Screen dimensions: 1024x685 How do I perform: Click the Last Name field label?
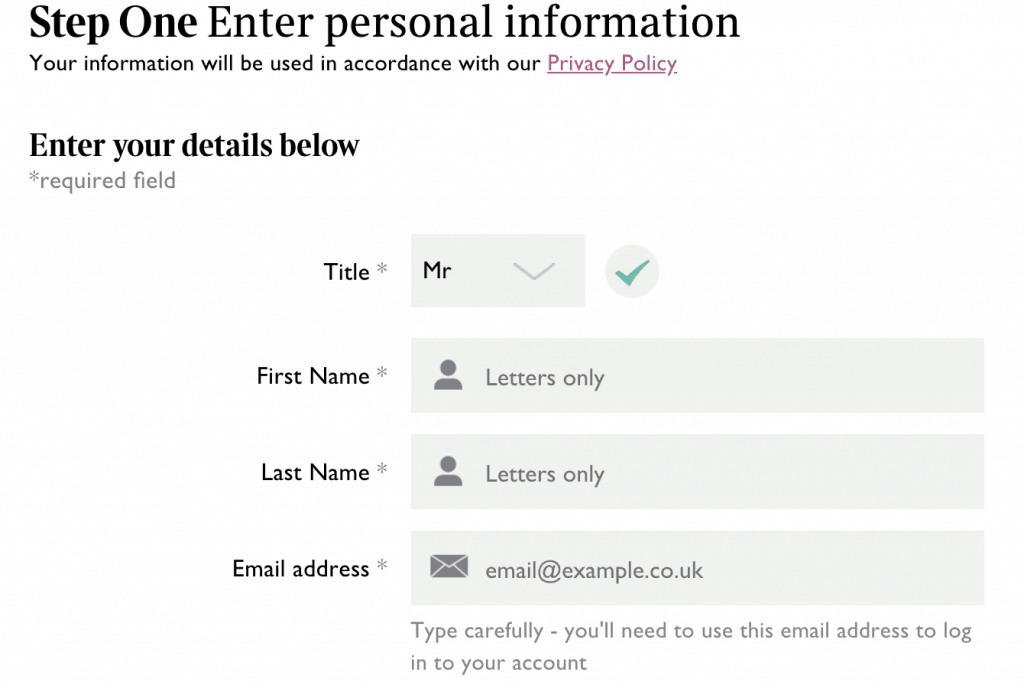315,472
